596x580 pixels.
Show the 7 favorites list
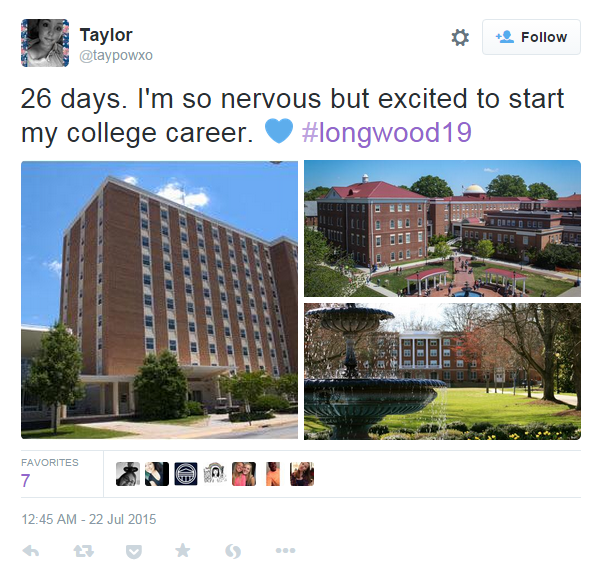(49, 473)
